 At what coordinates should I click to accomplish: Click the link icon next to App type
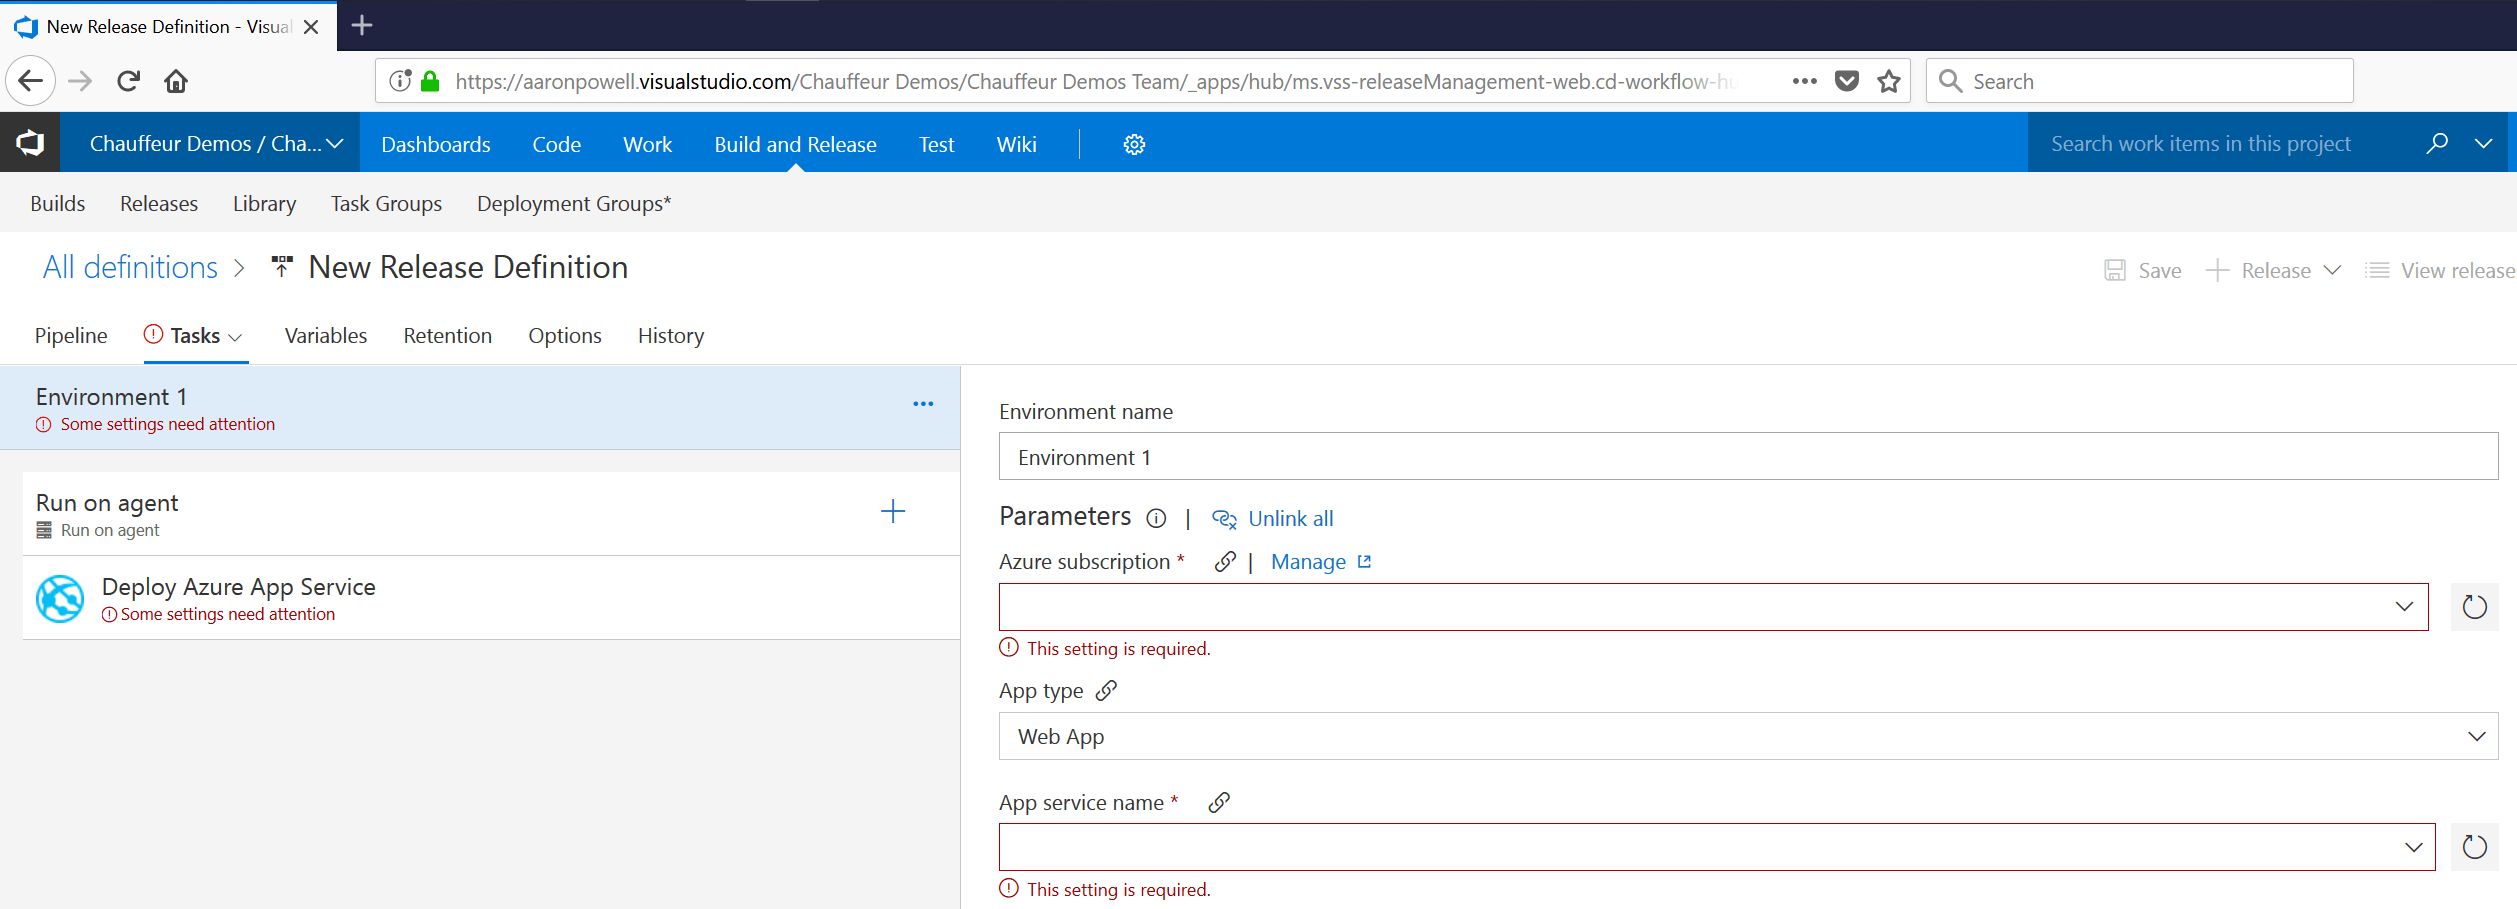[1106, 689]
